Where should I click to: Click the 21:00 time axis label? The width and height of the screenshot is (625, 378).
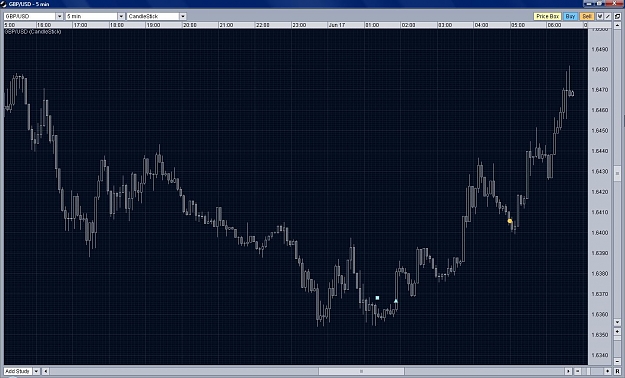click(x=226, y=25)
